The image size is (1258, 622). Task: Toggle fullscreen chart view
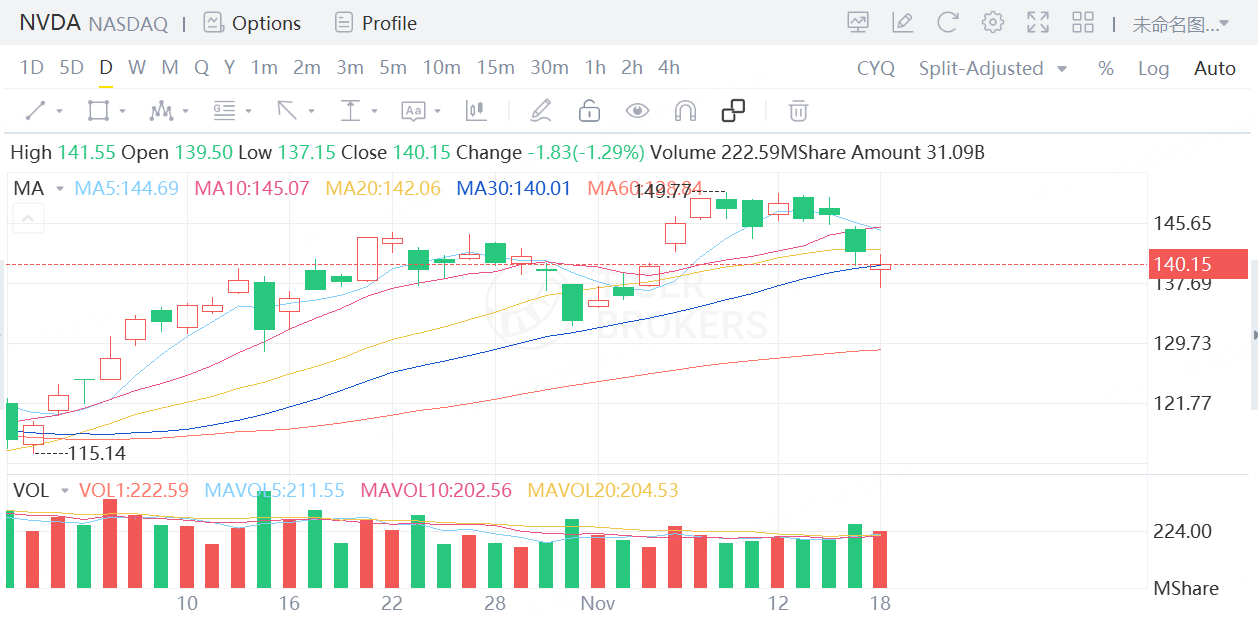click(x=1037, y=22)
